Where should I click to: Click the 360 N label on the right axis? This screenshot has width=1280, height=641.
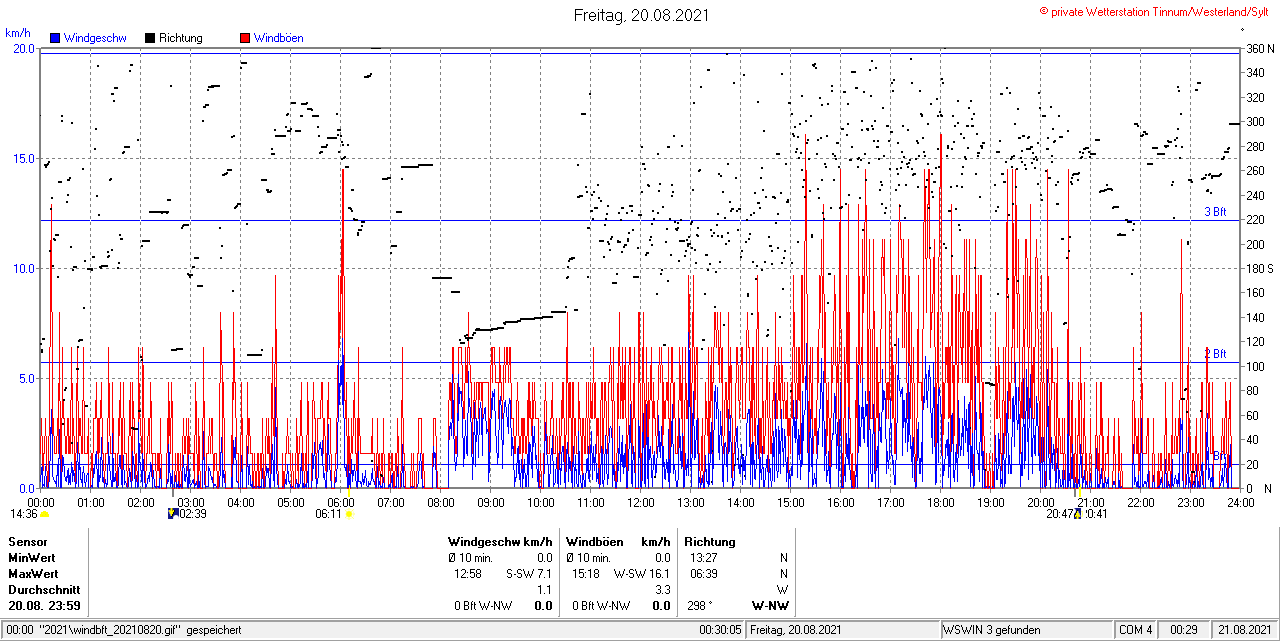(1259, 48)
